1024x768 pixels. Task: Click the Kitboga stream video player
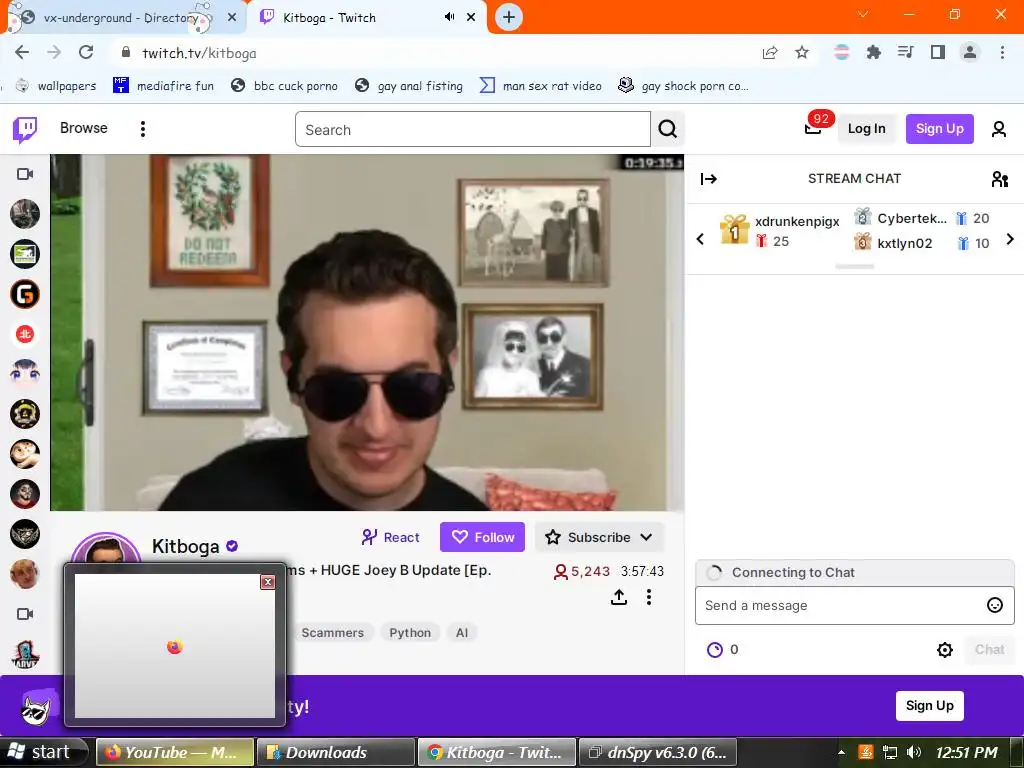tap(367, 332)
